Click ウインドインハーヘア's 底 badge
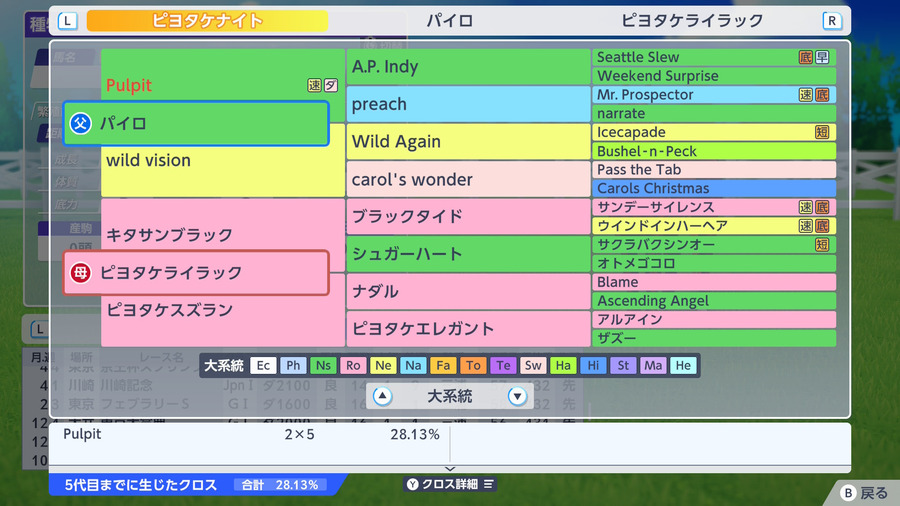The height and width of the screenshot is (506, 900). click(x=822, y=225)
